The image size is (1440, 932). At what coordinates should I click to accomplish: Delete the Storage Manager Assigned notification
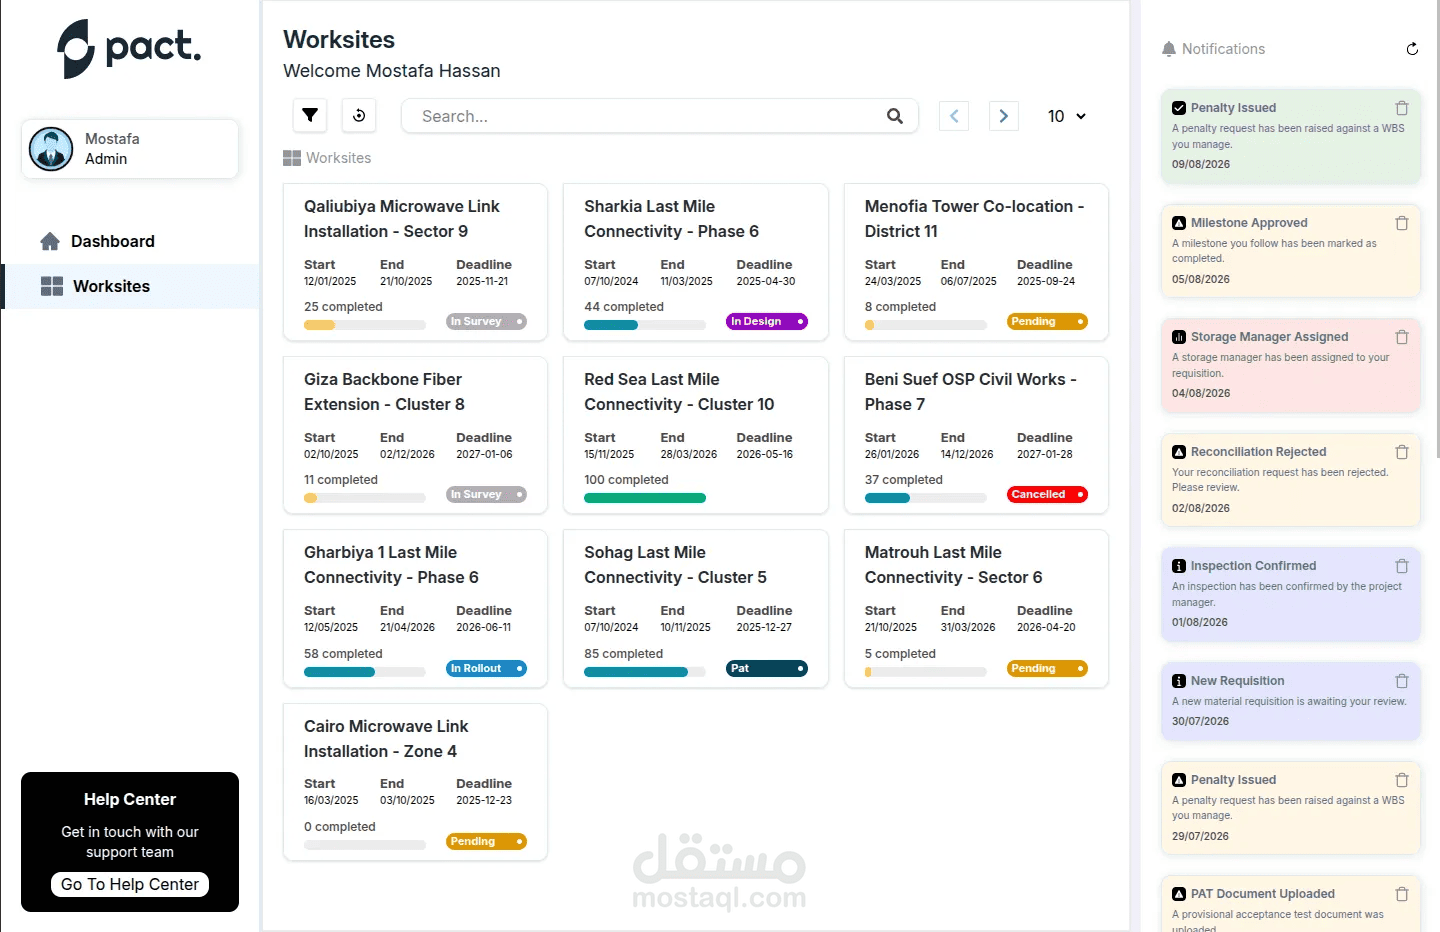click(x=1402, y=337)
